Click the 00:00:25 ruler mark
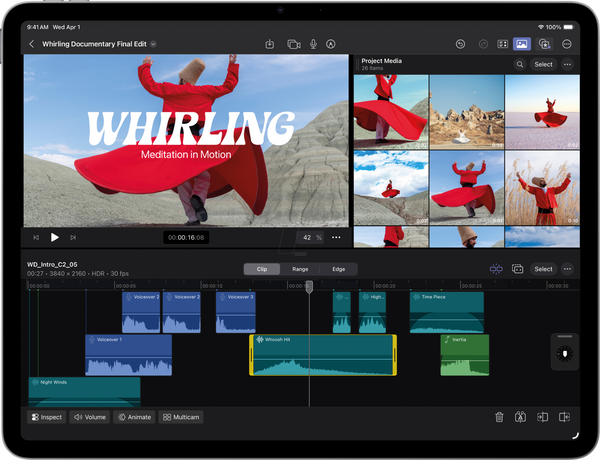 click(471, 286)
